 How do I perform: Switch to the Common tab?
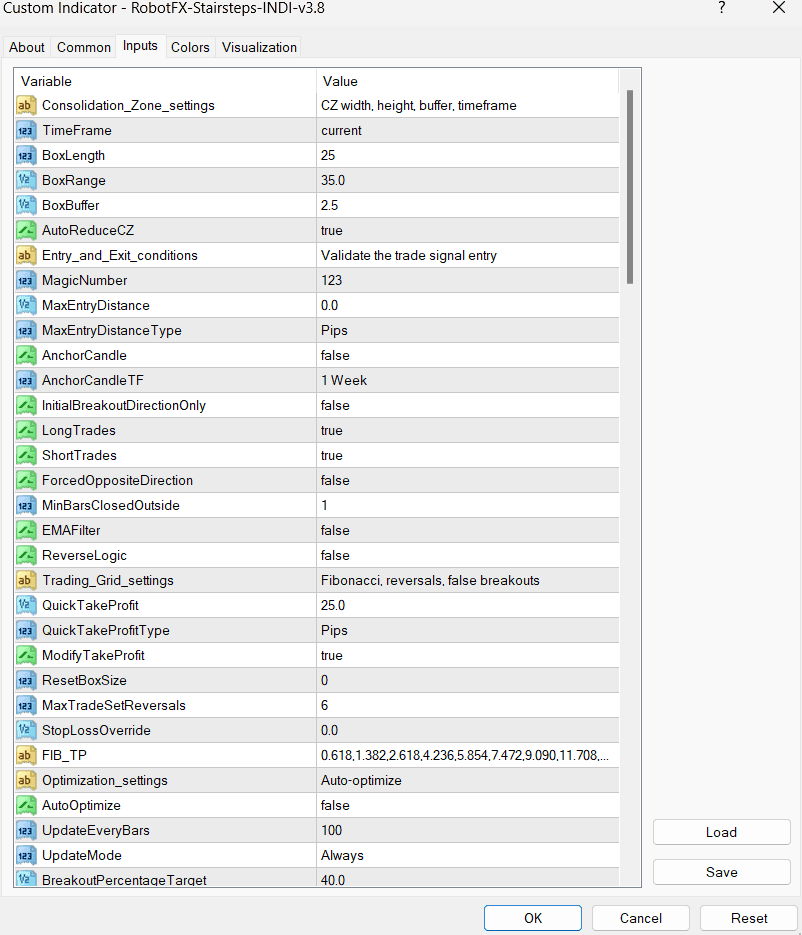[x=84, y=47]
